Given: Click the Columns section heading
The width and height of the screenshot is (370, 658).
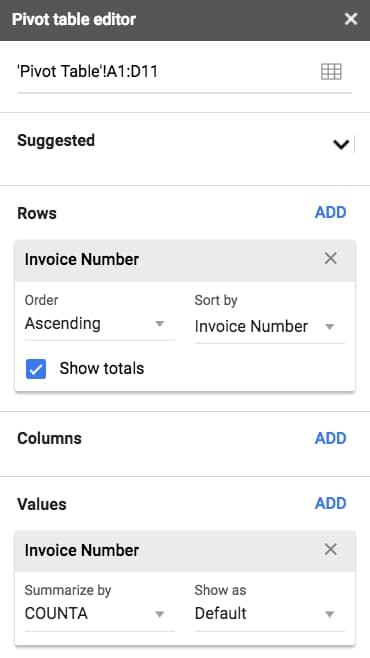Looking at the screenshot, I should (50, 439).
